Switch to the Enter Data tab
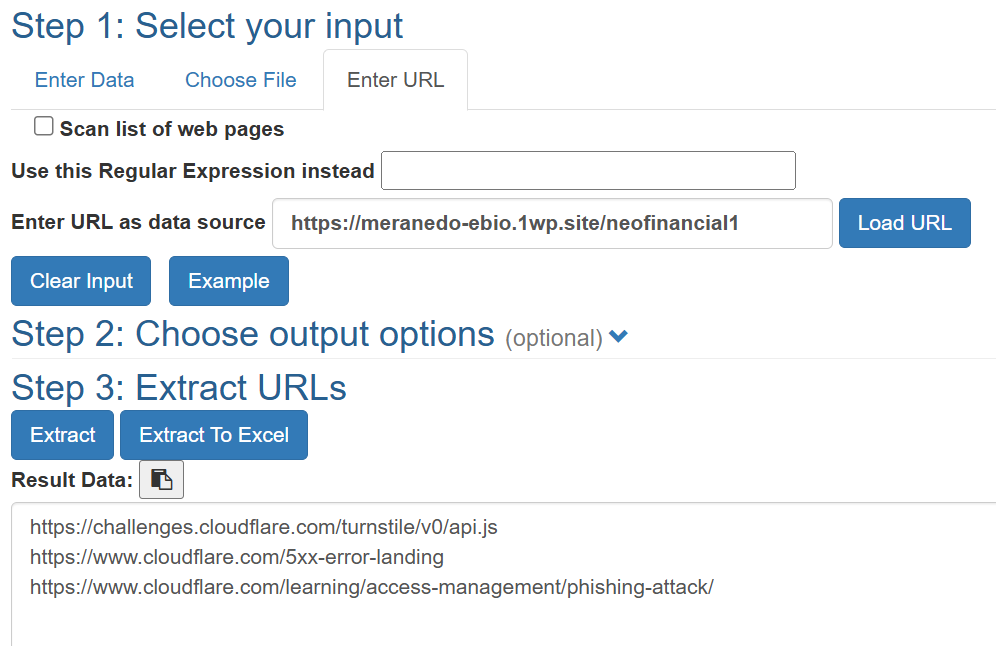996x646 pixels. click(x=84, y=80)
